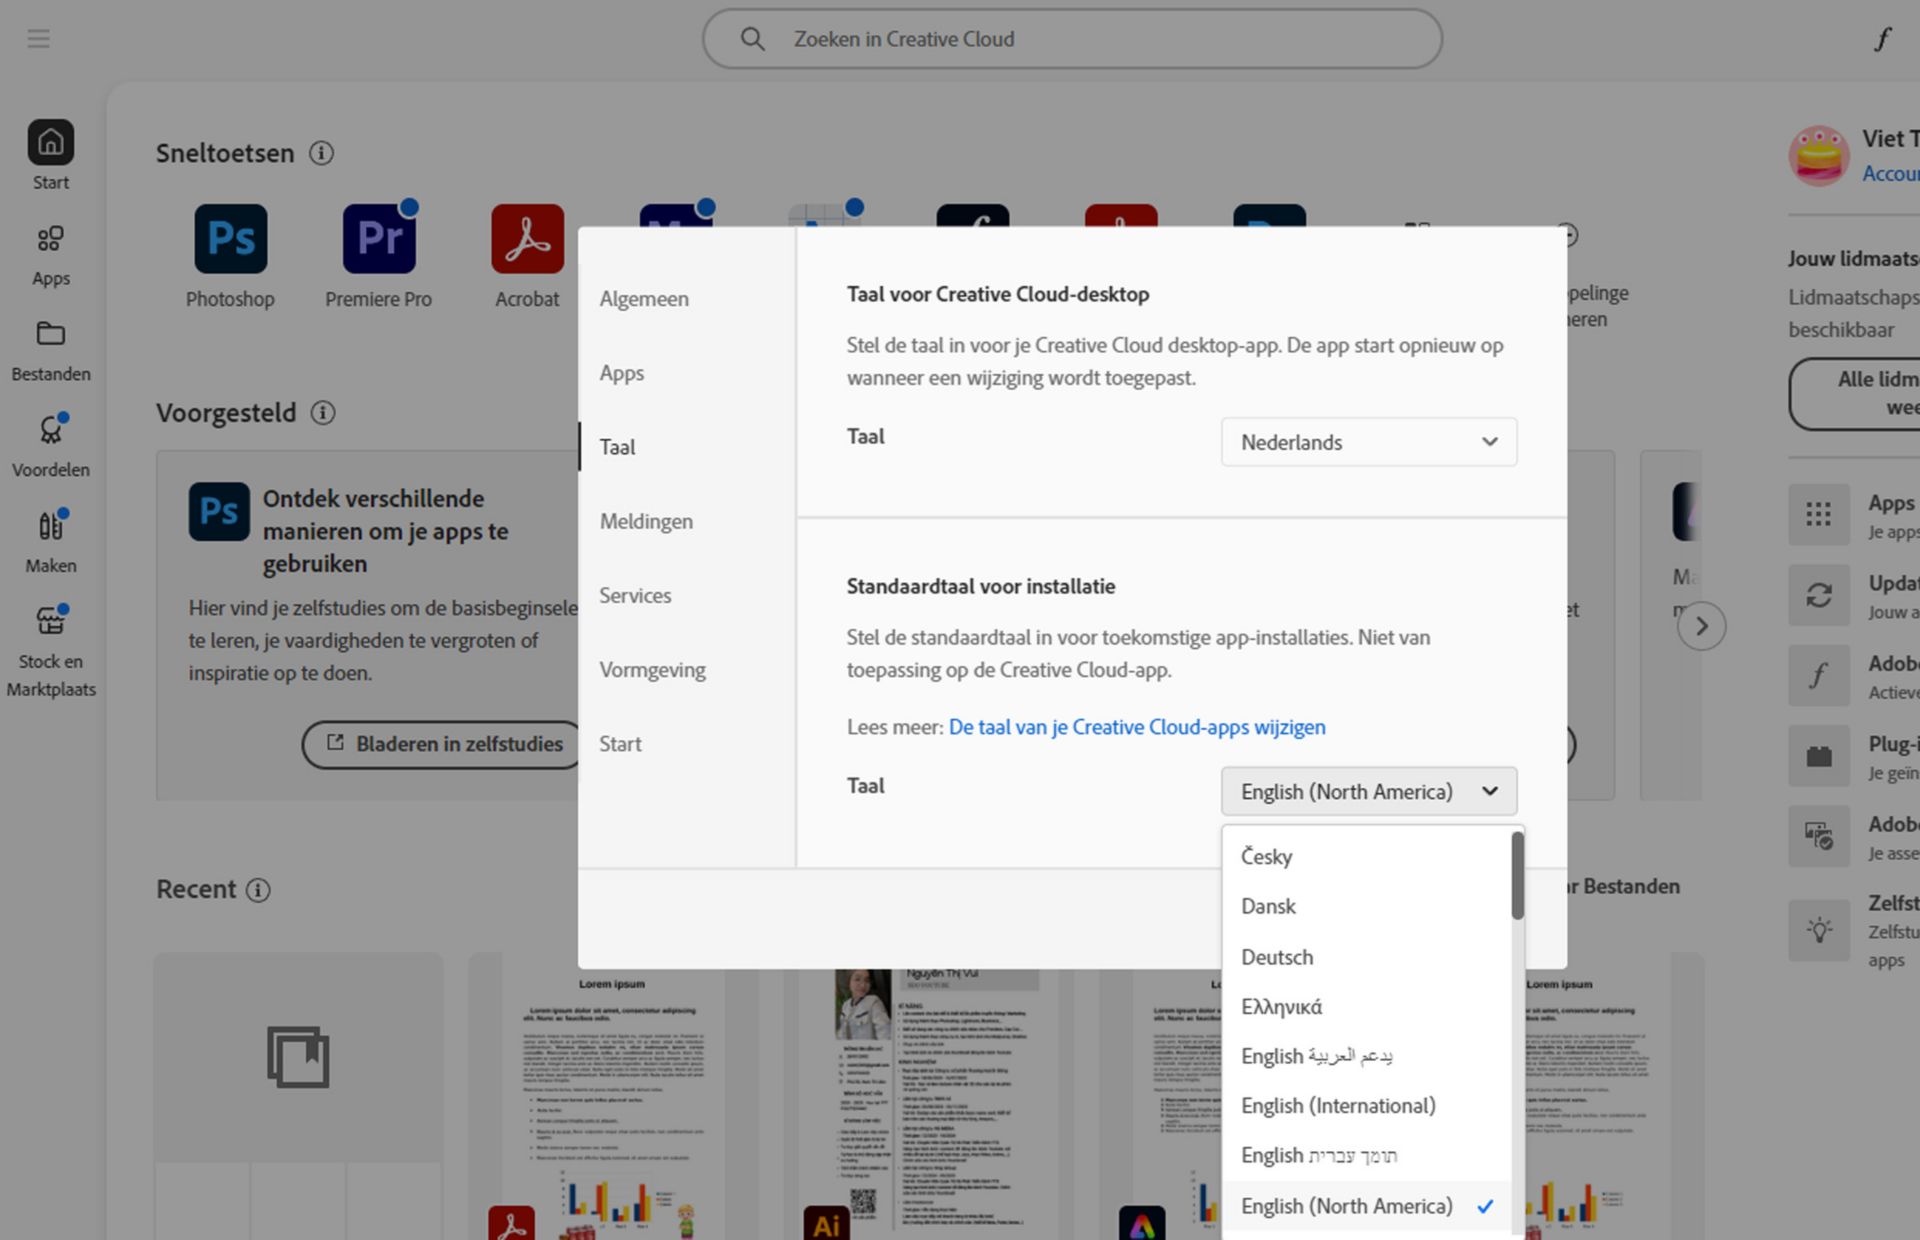Open the hamburger menu icon
Screen dimensions: 1920x1240
tap(38, 39)
